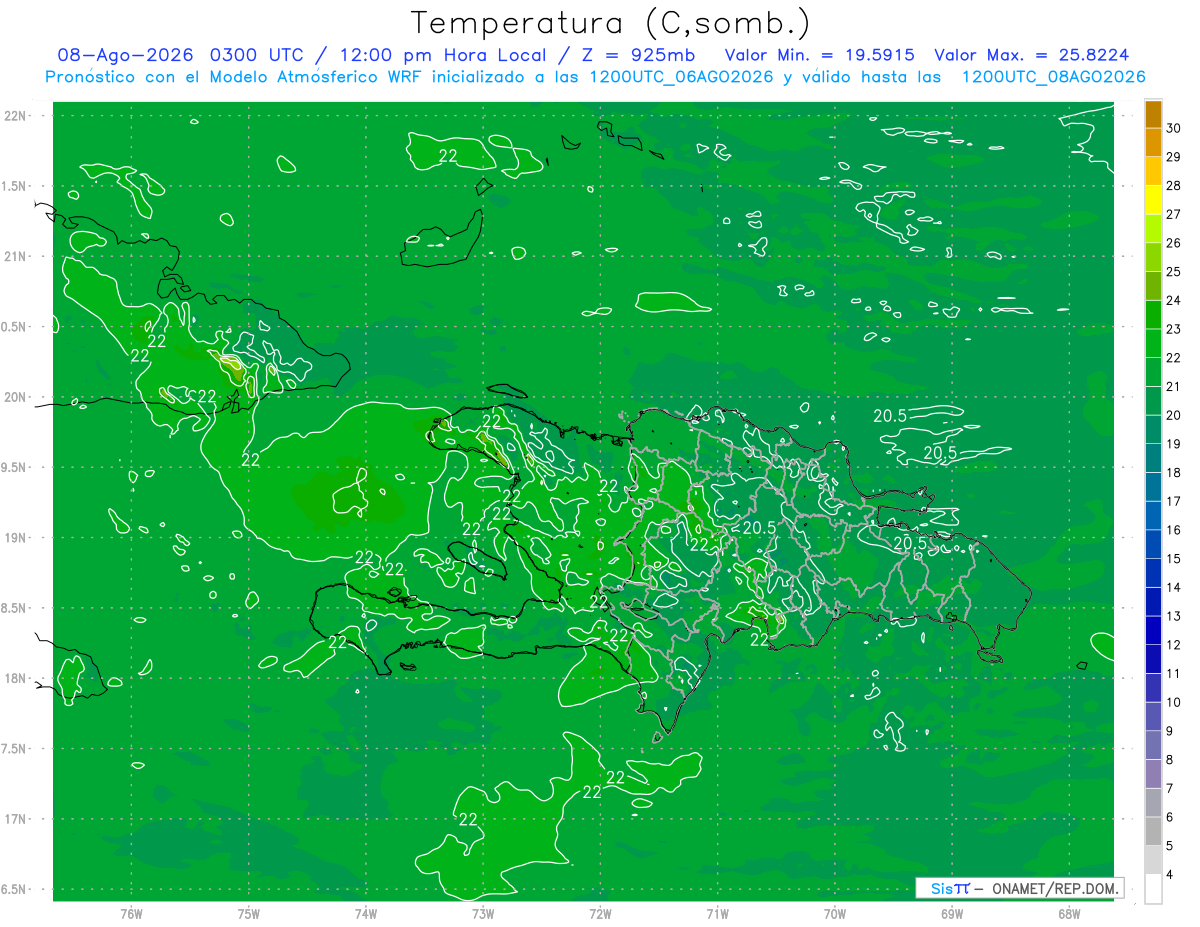Click the "19N" latitude axis label
The image size is (1200, 927).
[x=16, y=538]
